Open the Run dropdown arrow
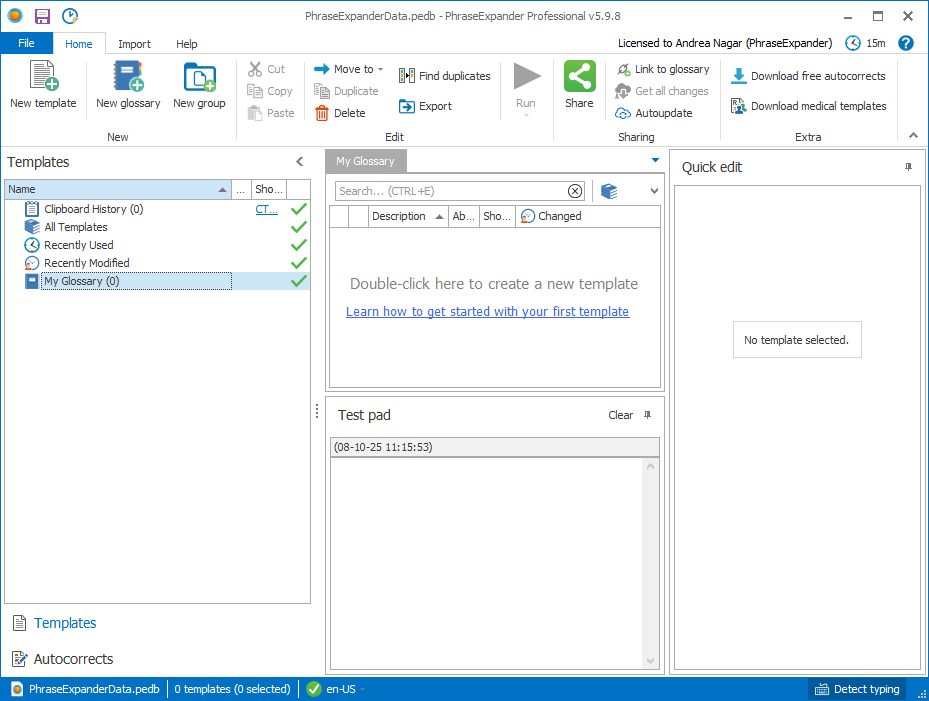The height and width of the screenshot is (701, 929). (x=526, y=116)
